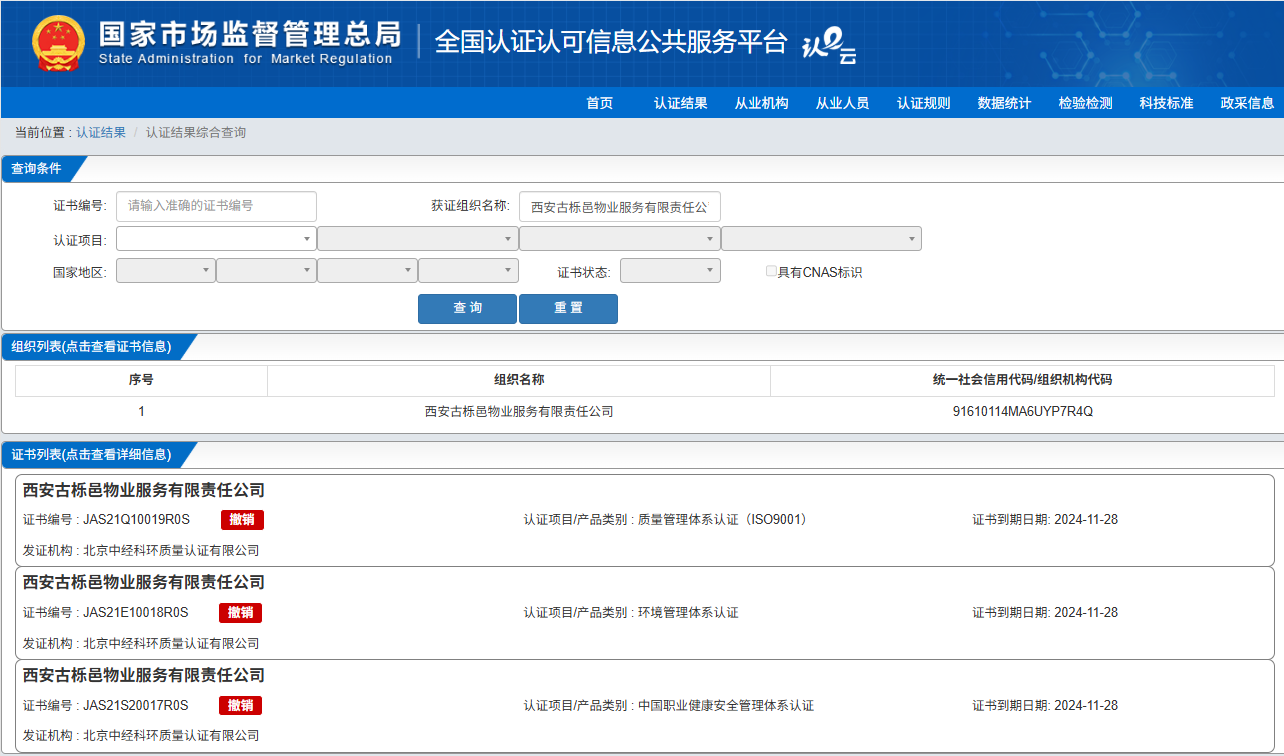The height and width of the screenshot is (756, 1284).
Task: Open the 认证项目 first dropdown
Action: pos(216,239)
